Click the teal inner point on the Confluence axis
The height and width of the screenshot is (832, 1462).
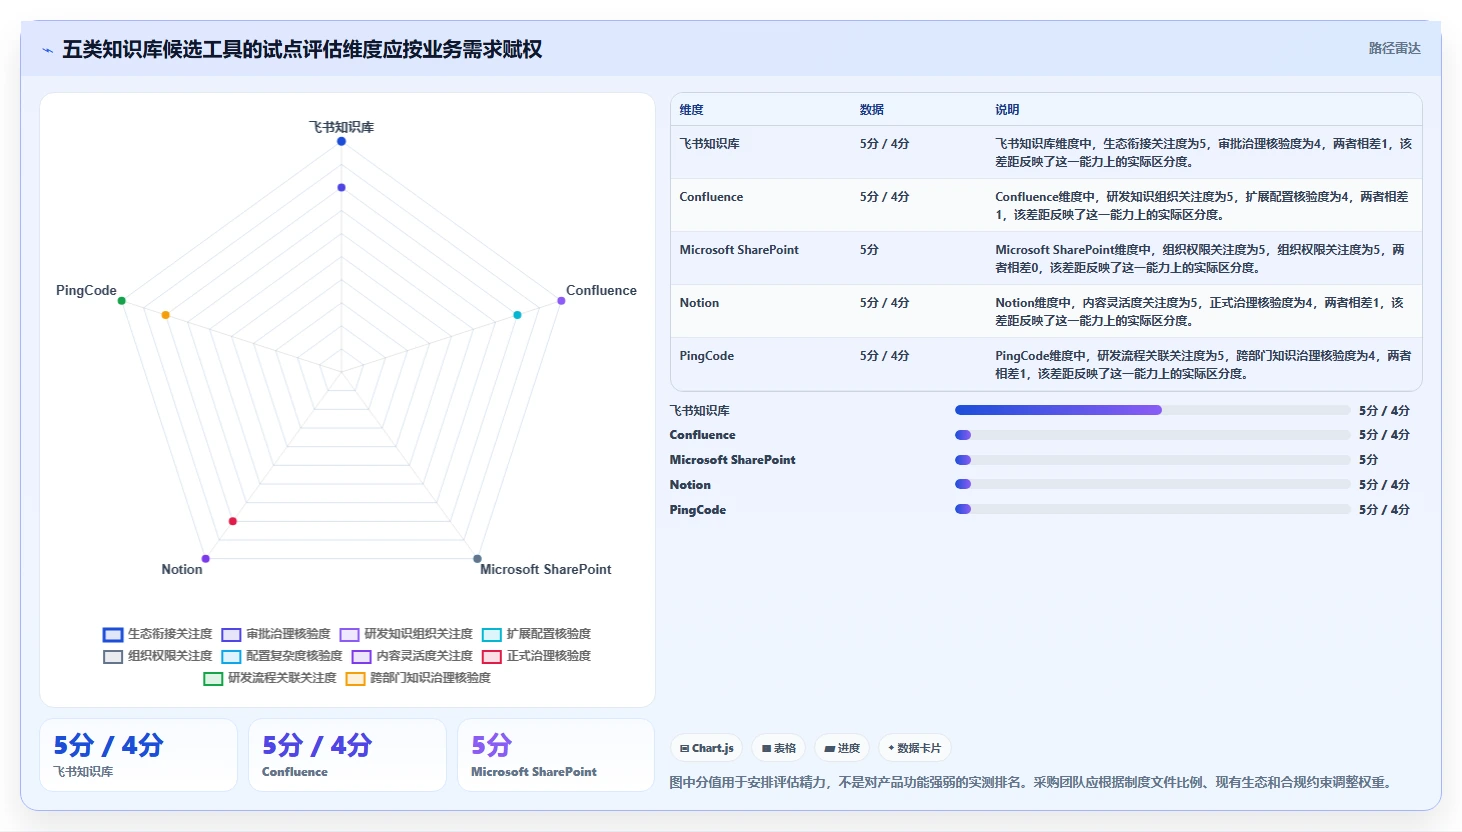pyautogui.click(x=517, y=315)
